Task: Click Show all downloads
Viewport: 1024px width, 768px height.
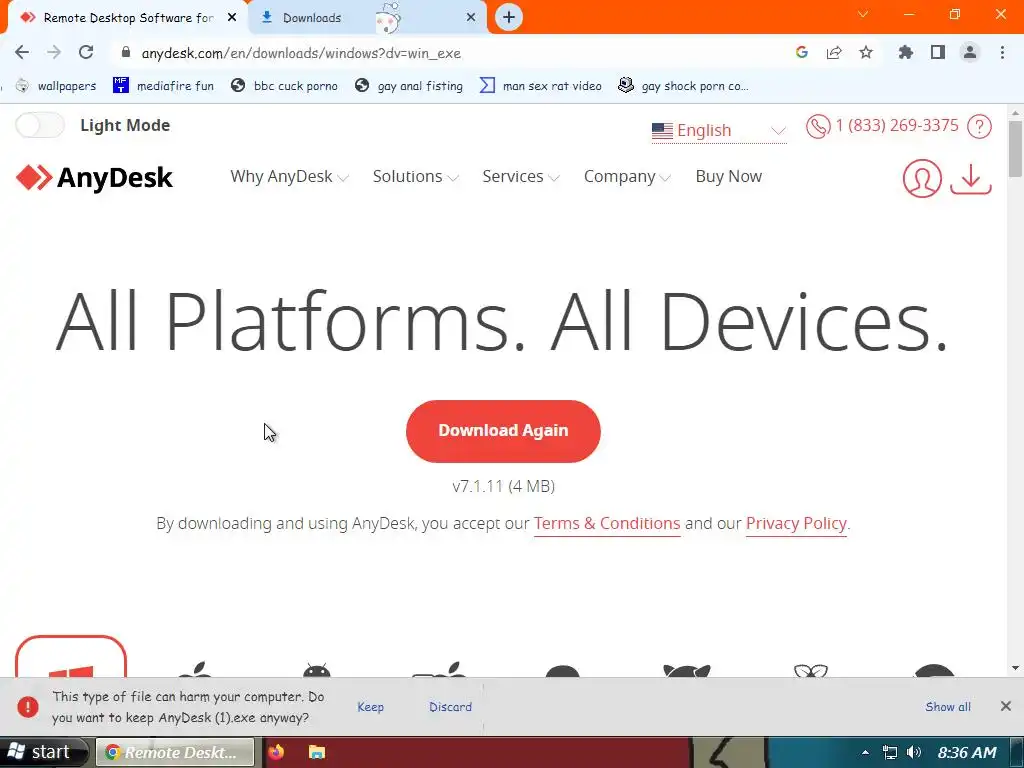Action: pos(948,707)
